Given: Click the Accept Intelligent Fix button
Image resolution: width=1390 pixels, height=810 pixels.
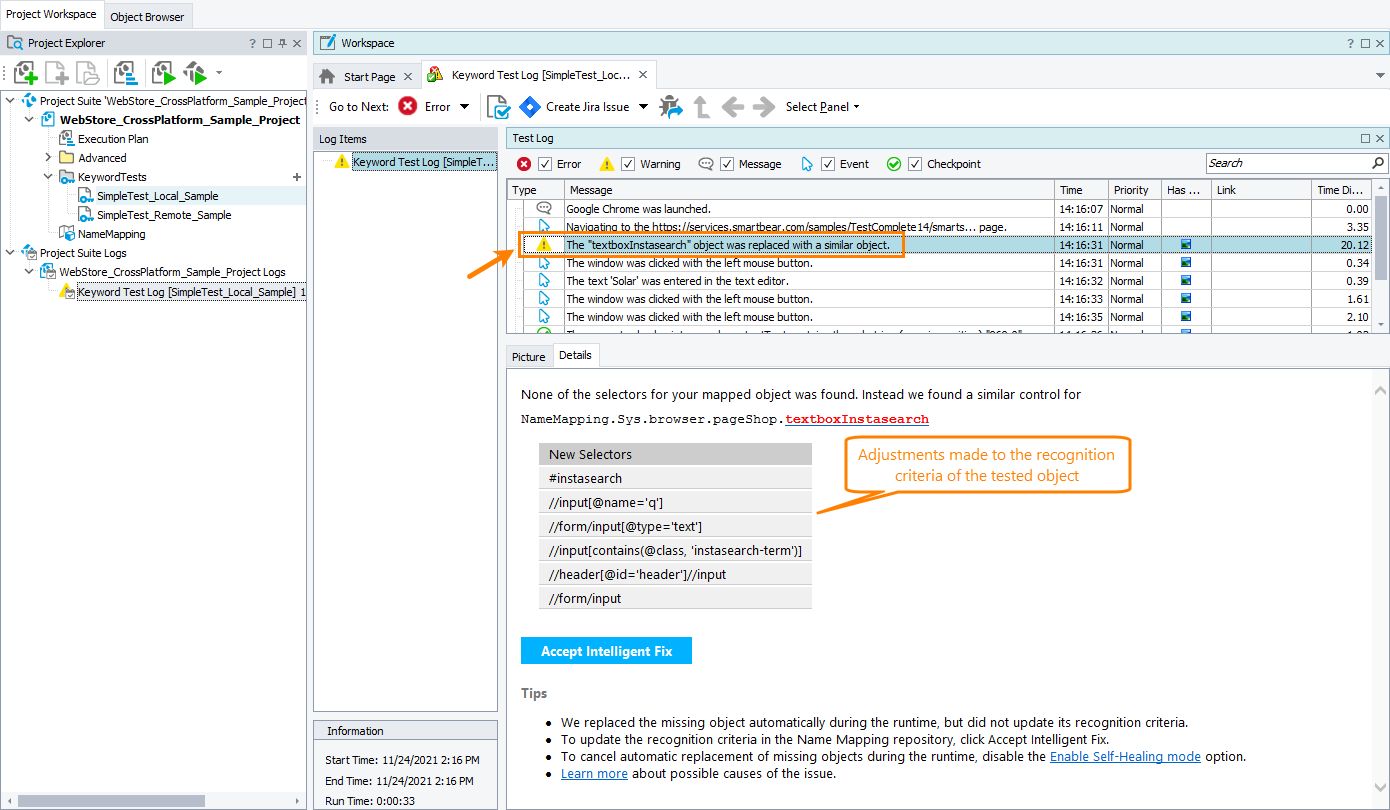Looking at the screenshot, I should point(606,650).
